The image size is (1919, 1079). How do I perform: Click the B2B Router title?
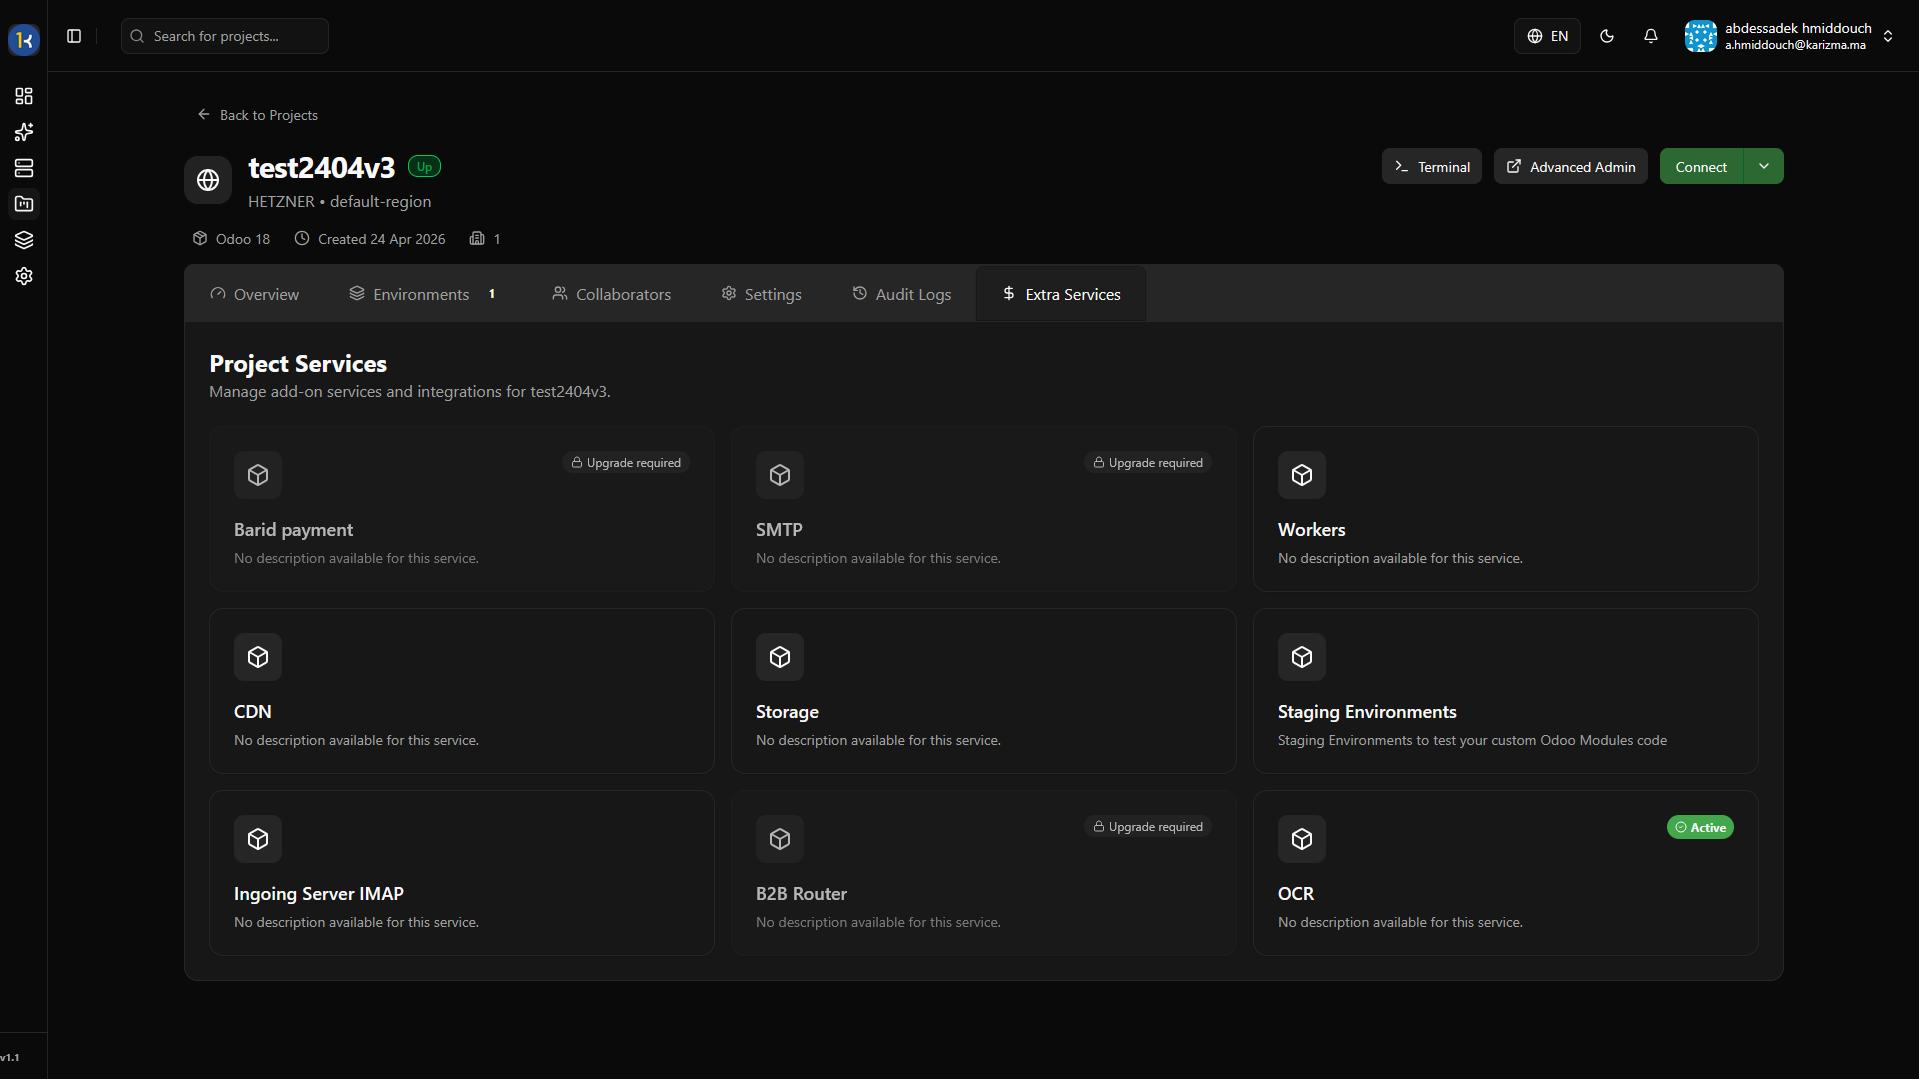[x=801, y=894]
